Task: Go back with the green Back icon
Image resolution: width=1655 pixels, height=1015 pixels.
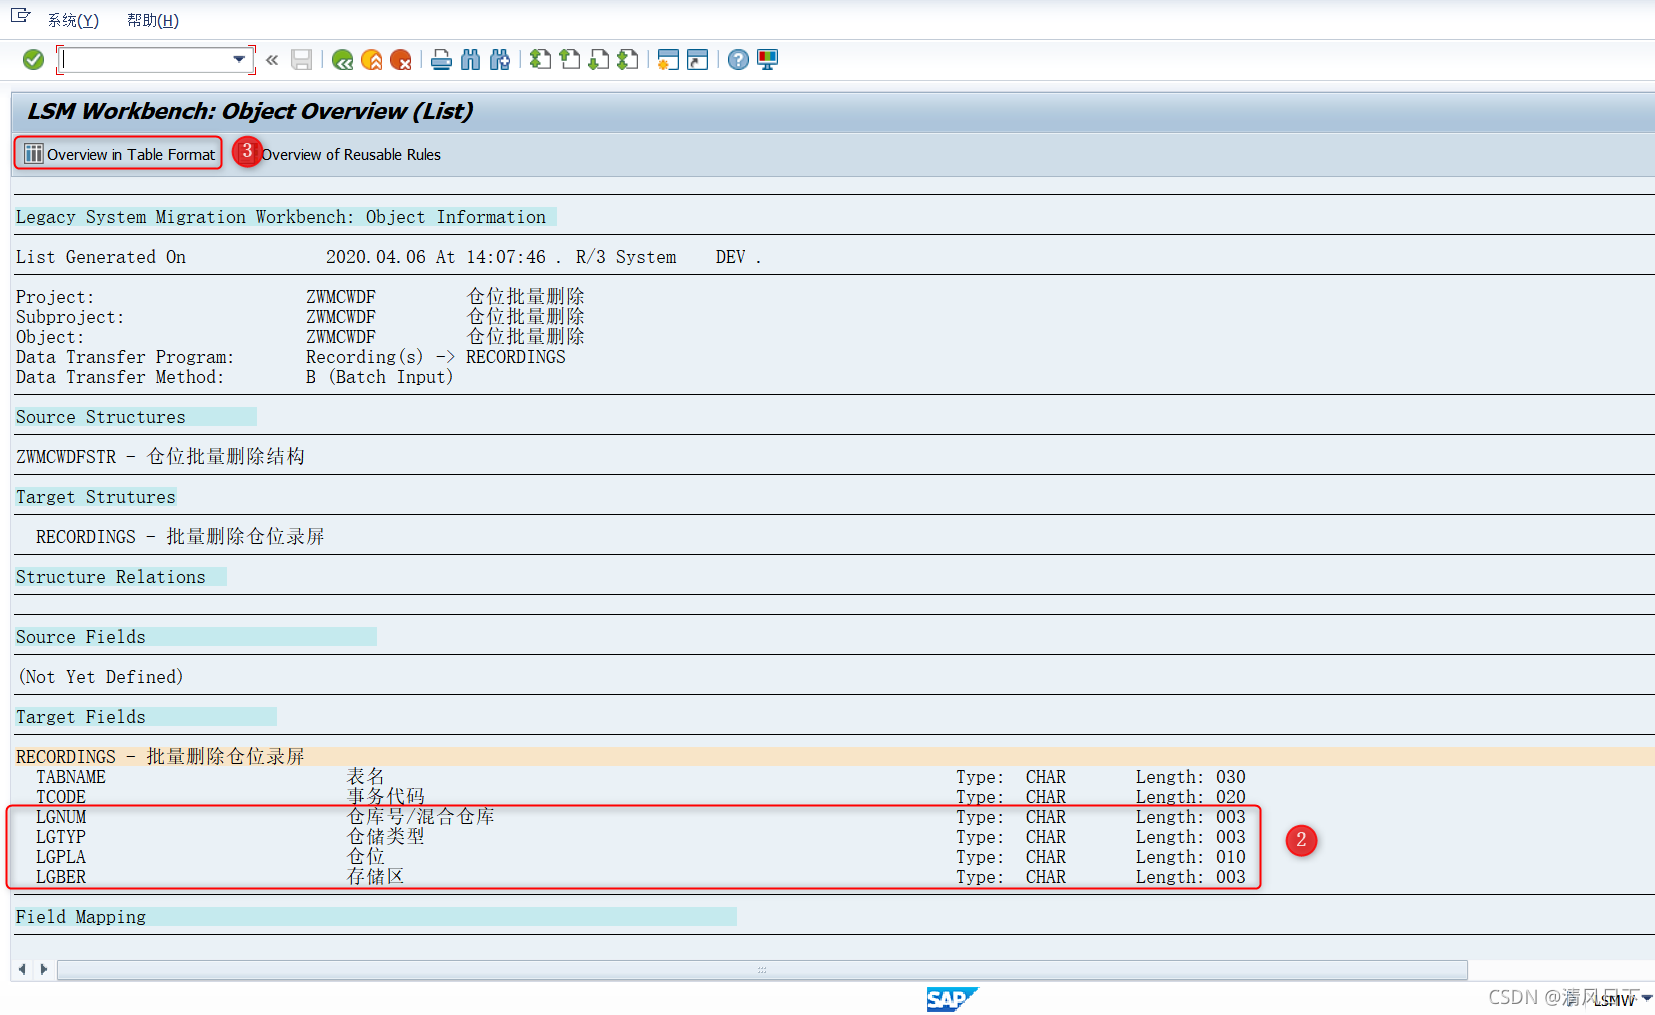Action: [x=342, y=60]
